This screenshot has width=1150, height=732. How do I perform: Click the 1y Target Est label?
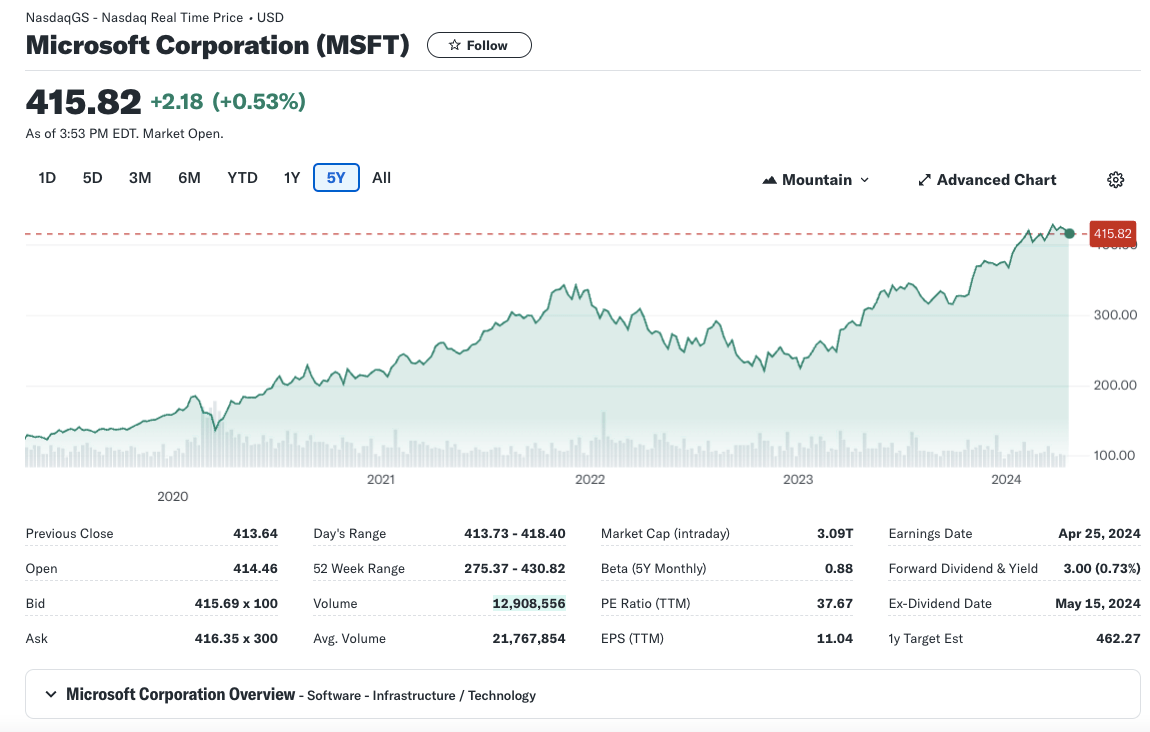pos(926,639)
